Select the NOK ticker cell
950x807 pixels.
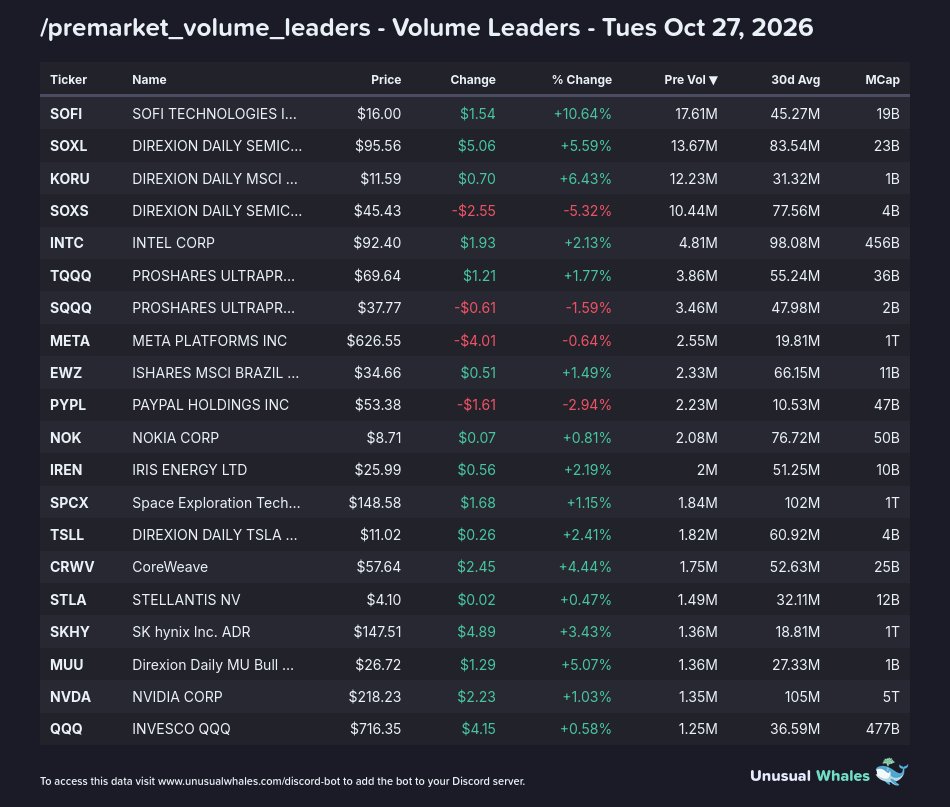(x=65, y=438)
